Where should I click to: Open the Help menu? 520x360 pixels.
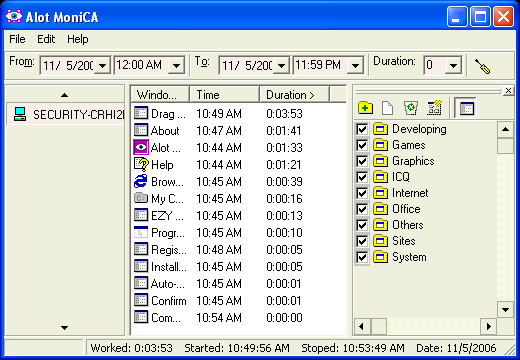(x=78, y=39)
